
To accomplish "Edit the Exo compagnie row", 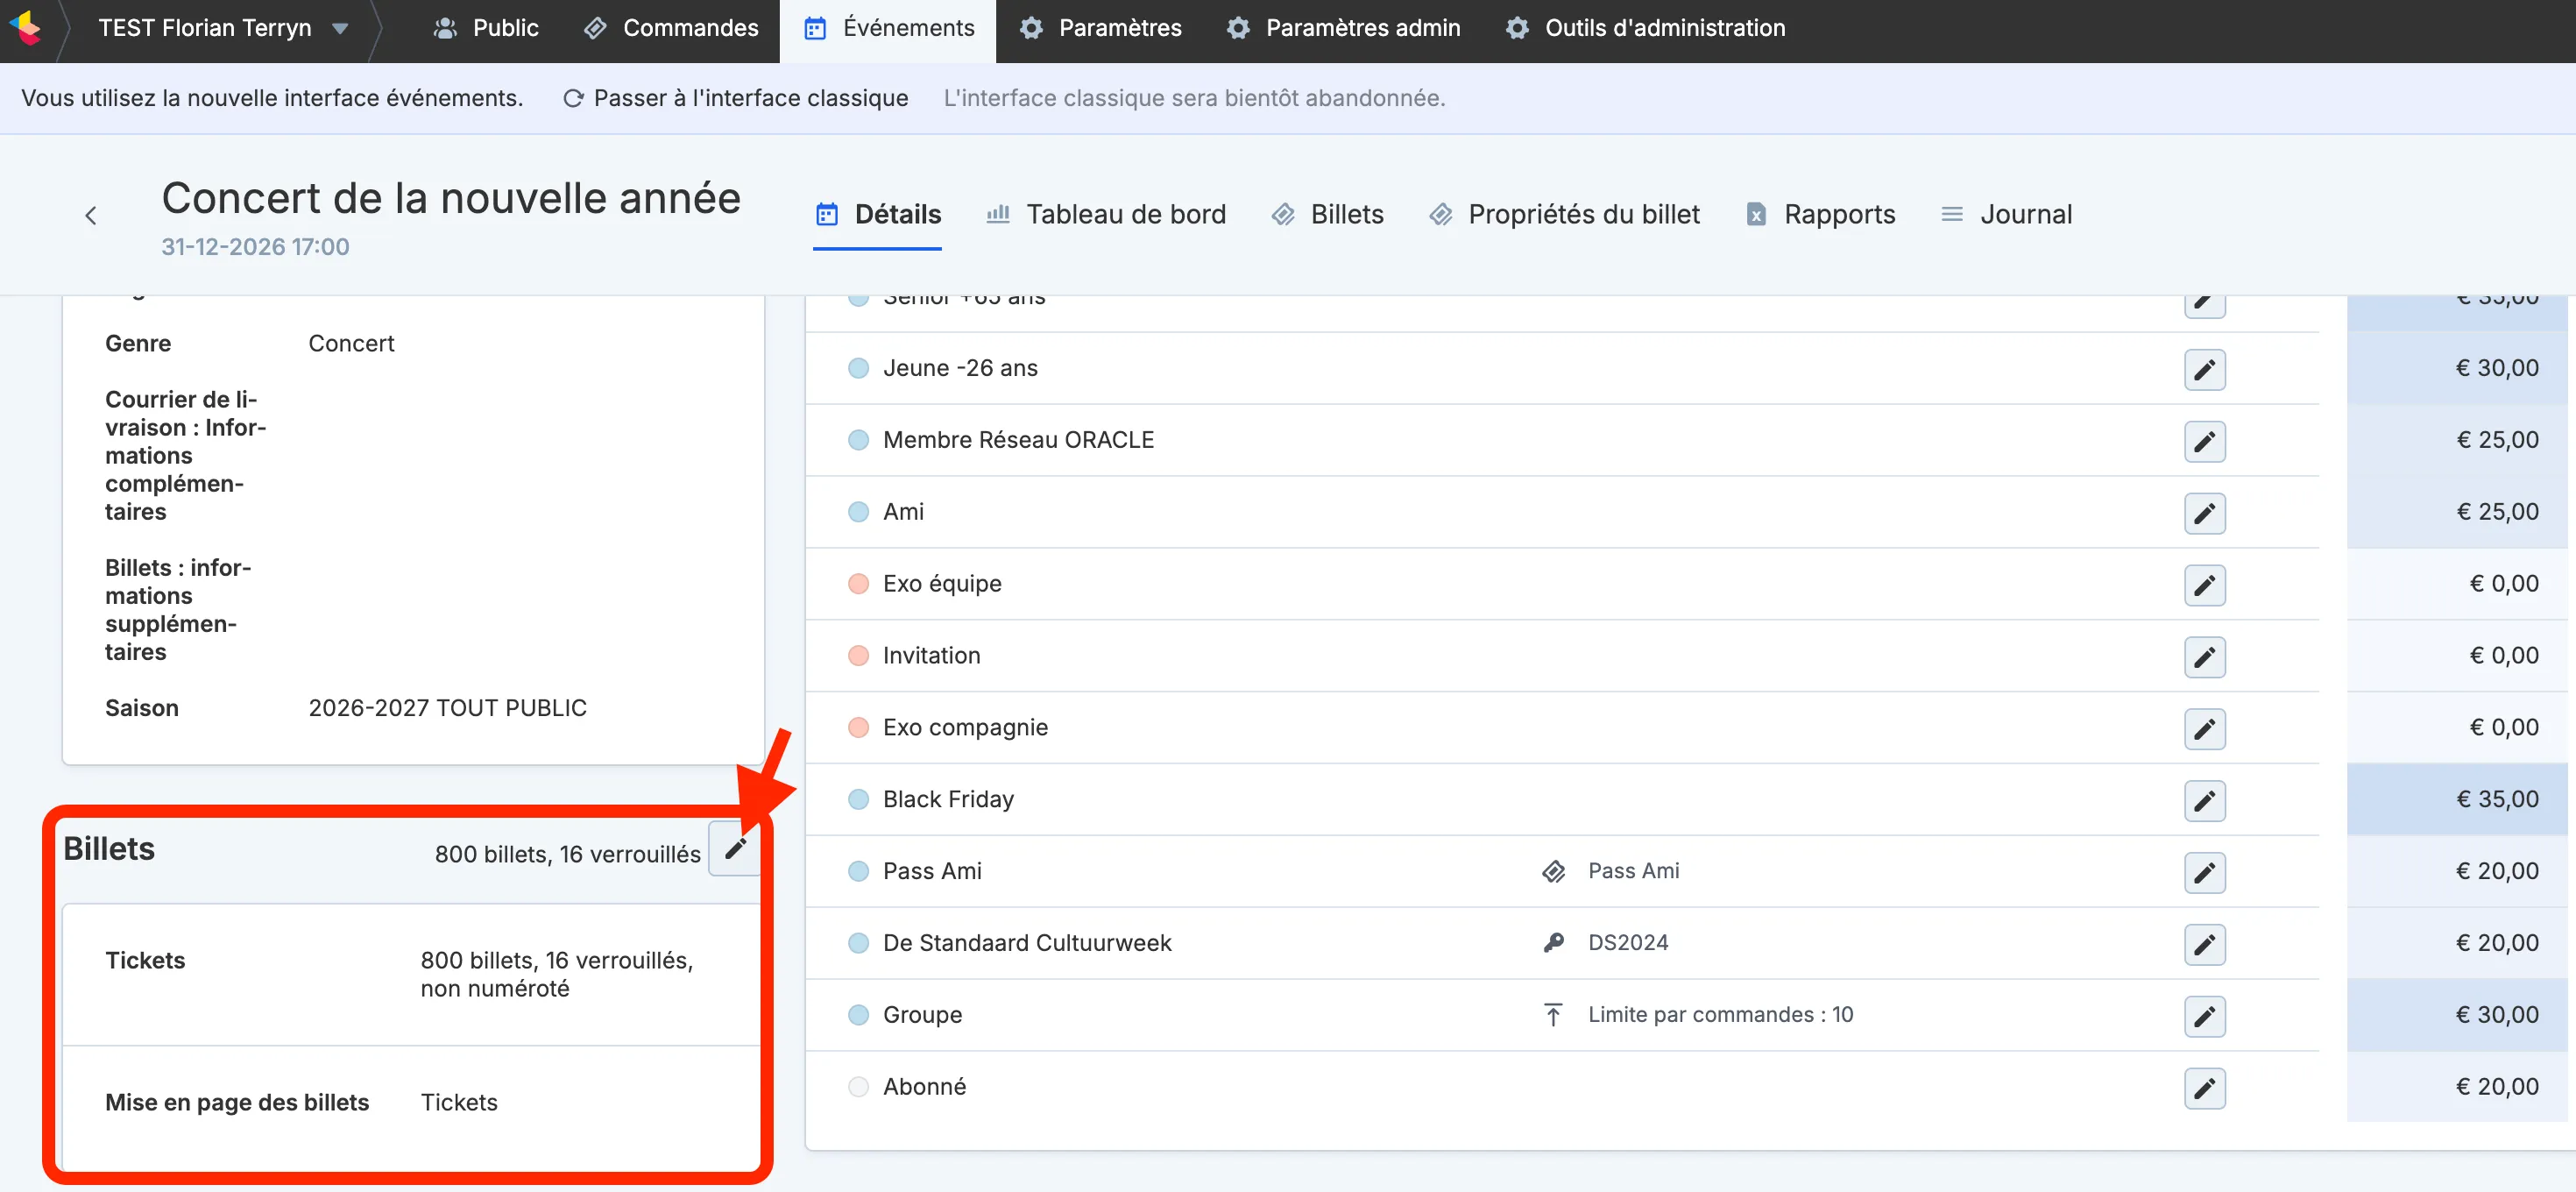I will [2204, 729].
